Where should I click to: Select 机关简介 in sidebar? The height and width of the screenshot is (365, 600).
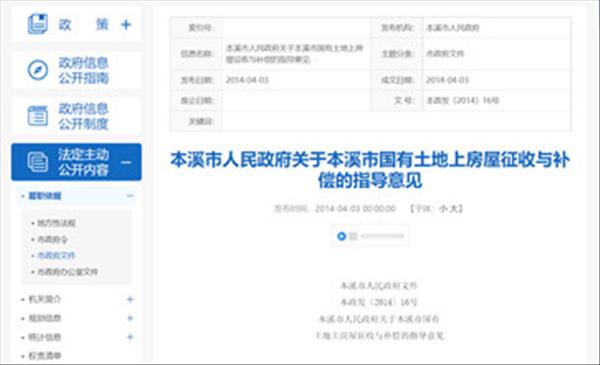click(x=45, y=299)
